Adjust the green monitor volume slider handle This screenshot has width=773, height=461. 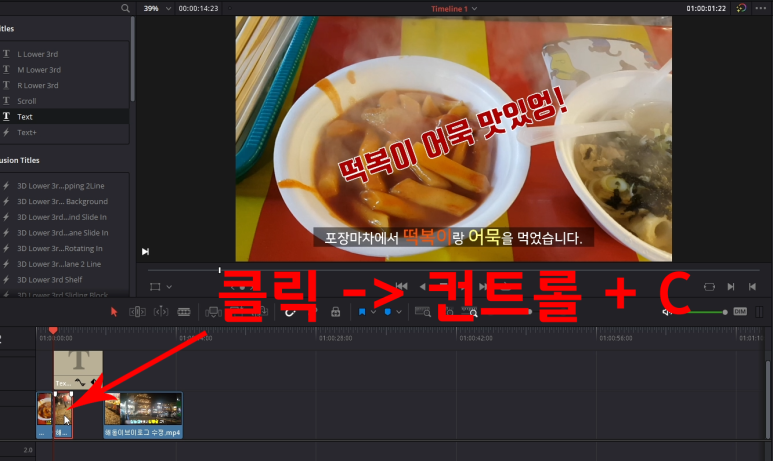725,312
